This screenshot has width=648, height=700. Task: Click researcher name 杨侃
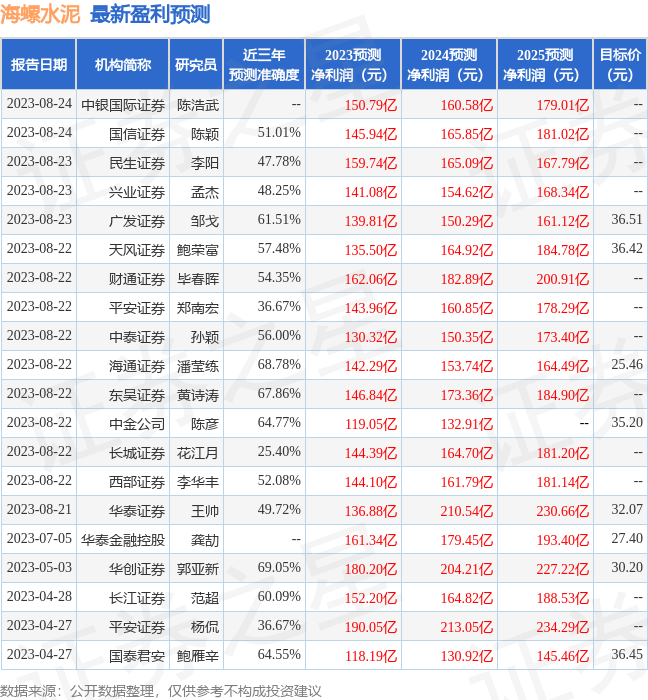[x=205, y=627]
